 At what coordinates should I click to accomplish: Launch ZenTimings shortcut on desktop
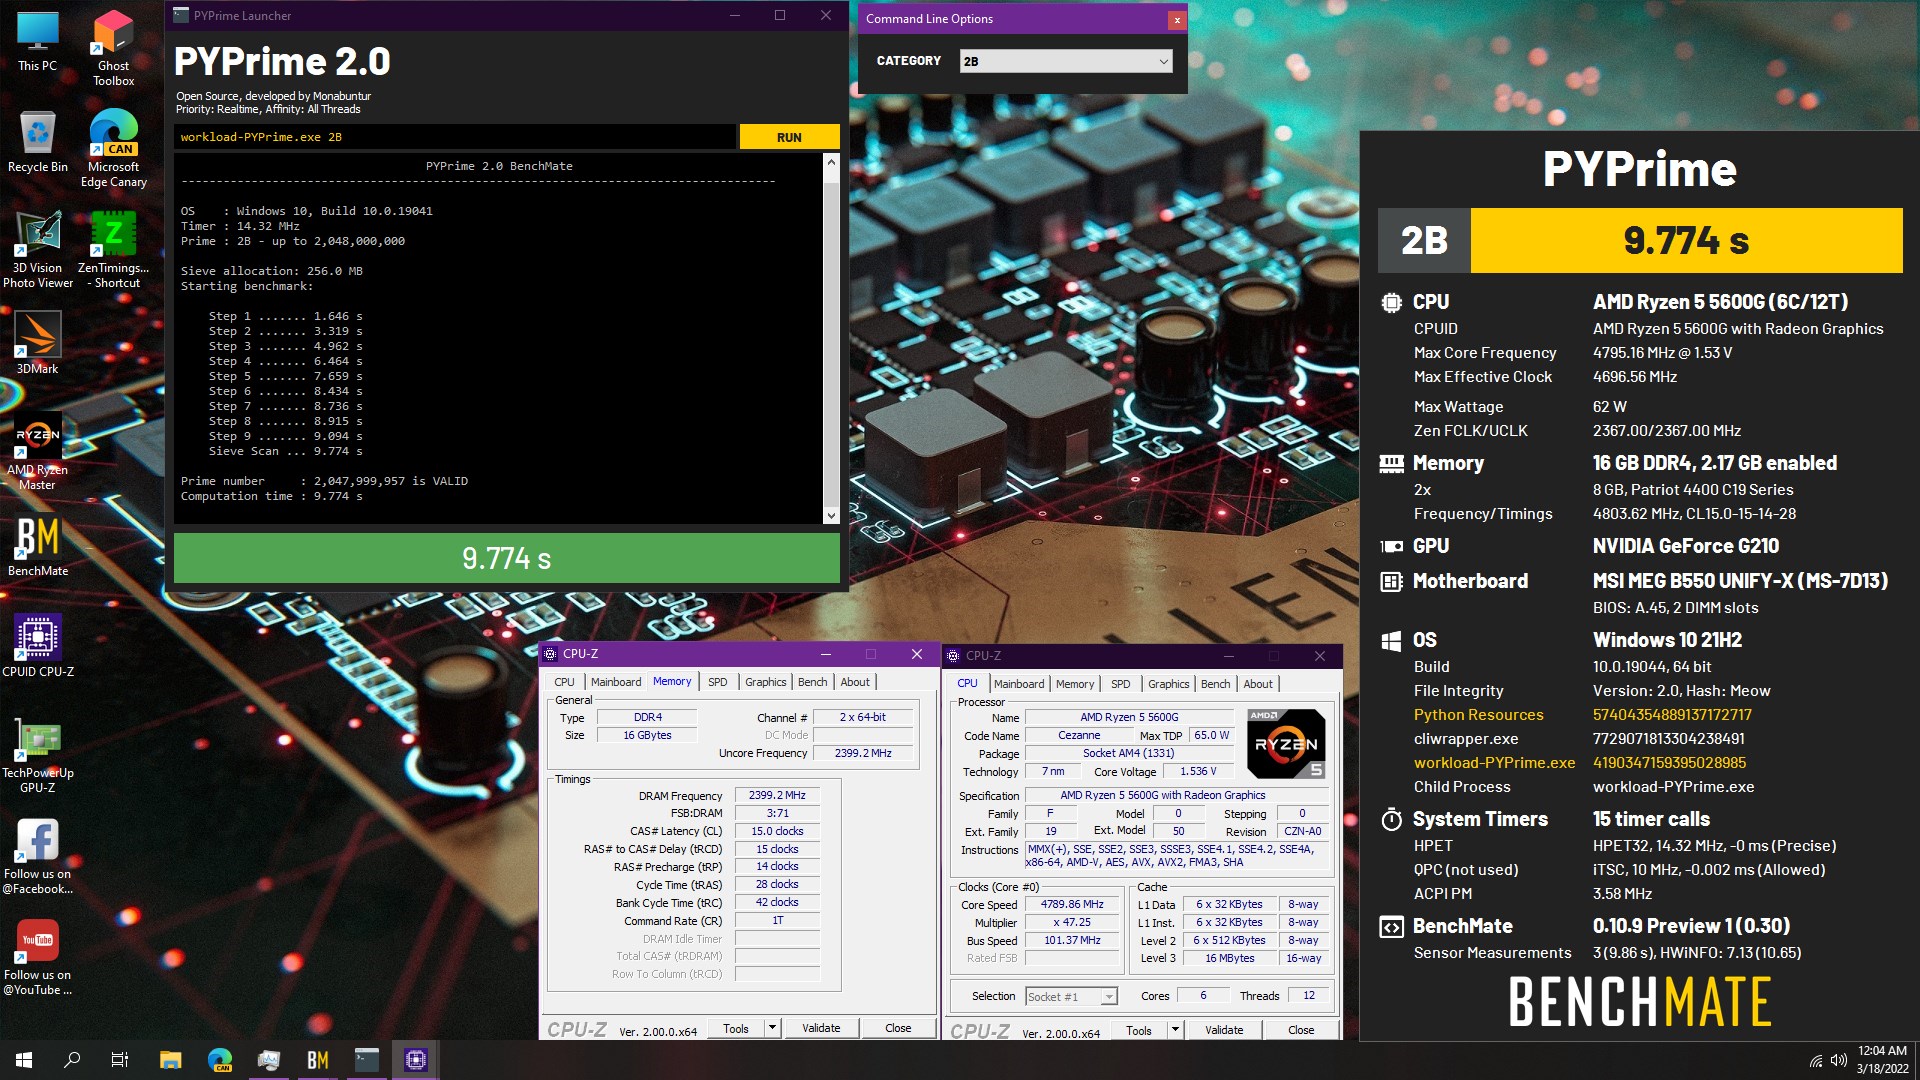coord(113,250)
